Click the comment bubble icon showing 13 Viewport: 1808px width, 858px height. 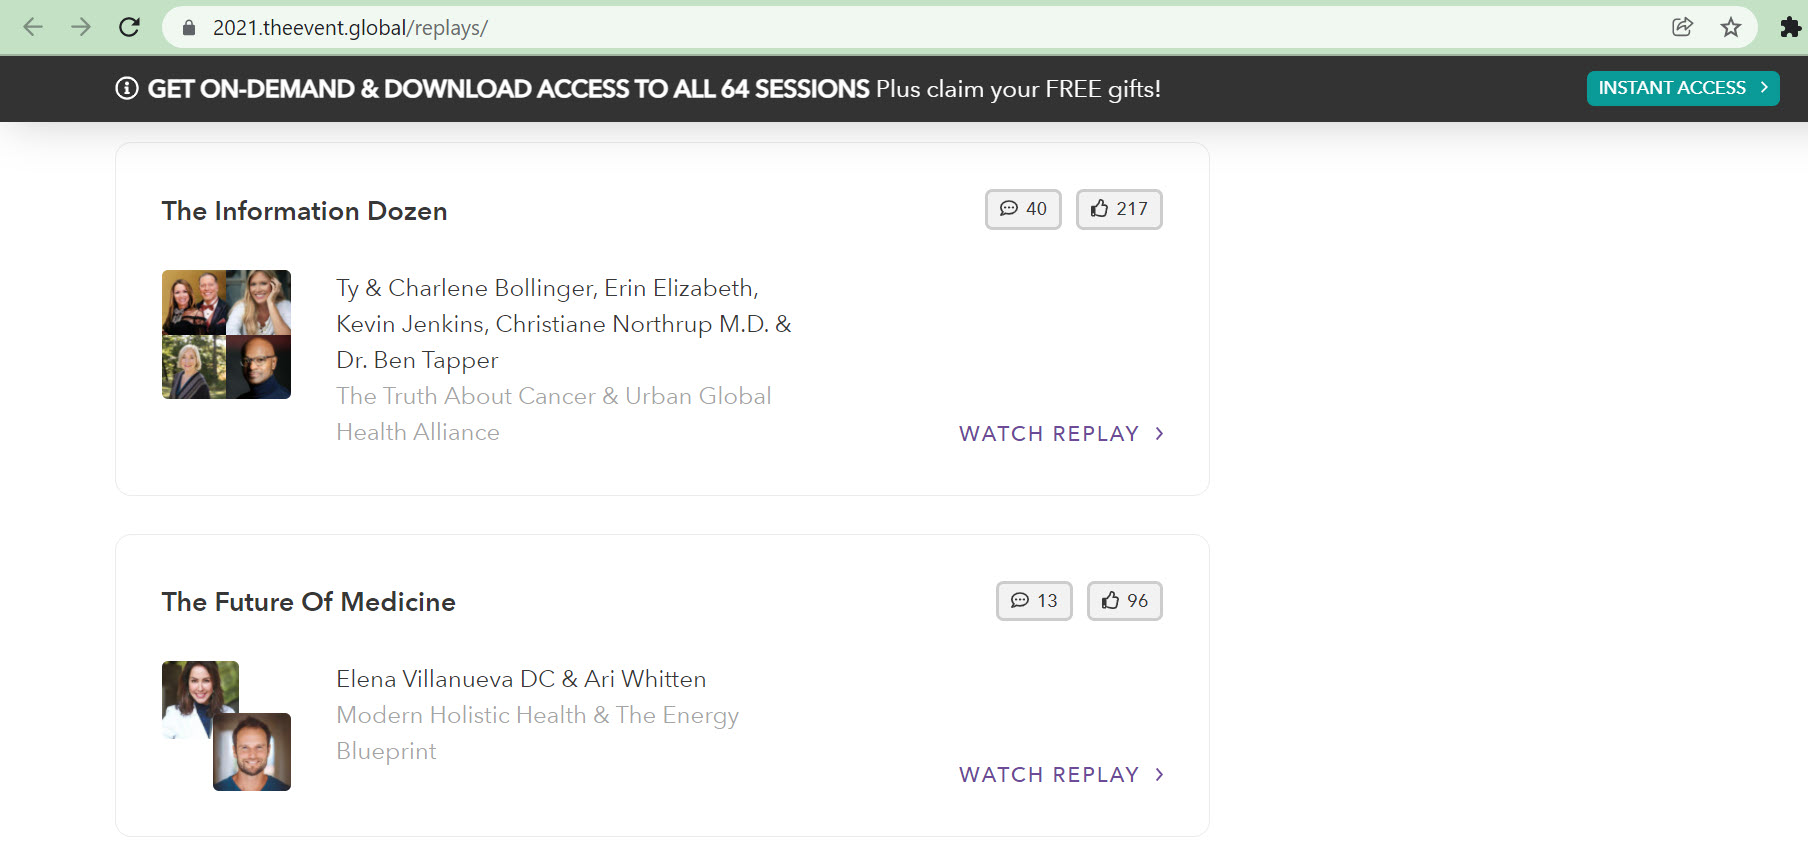(x=1021, y=601)
